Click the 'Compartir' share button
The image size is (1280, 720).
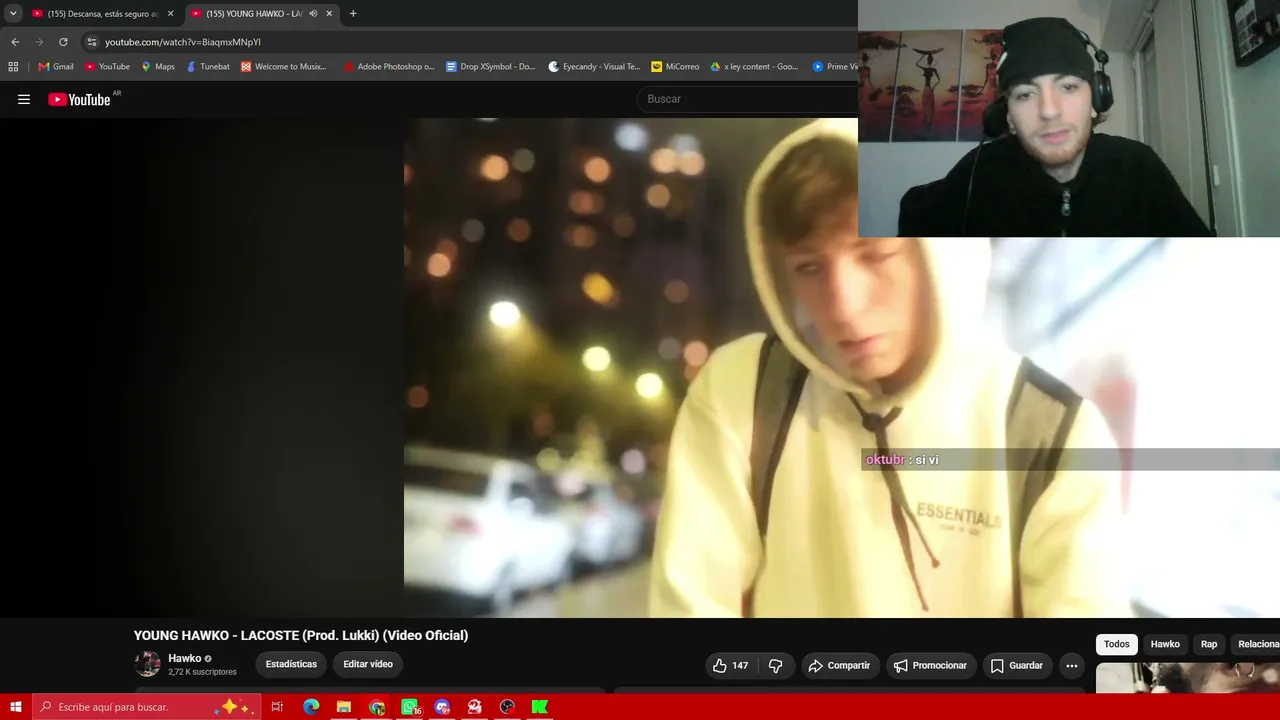(x=839, y=665)
